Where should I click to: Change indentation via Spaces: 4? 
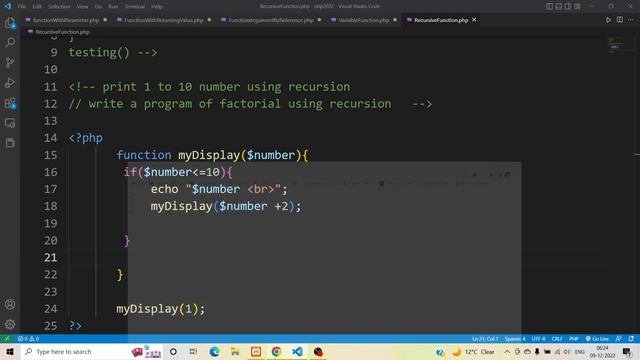(x=515, y=339)
